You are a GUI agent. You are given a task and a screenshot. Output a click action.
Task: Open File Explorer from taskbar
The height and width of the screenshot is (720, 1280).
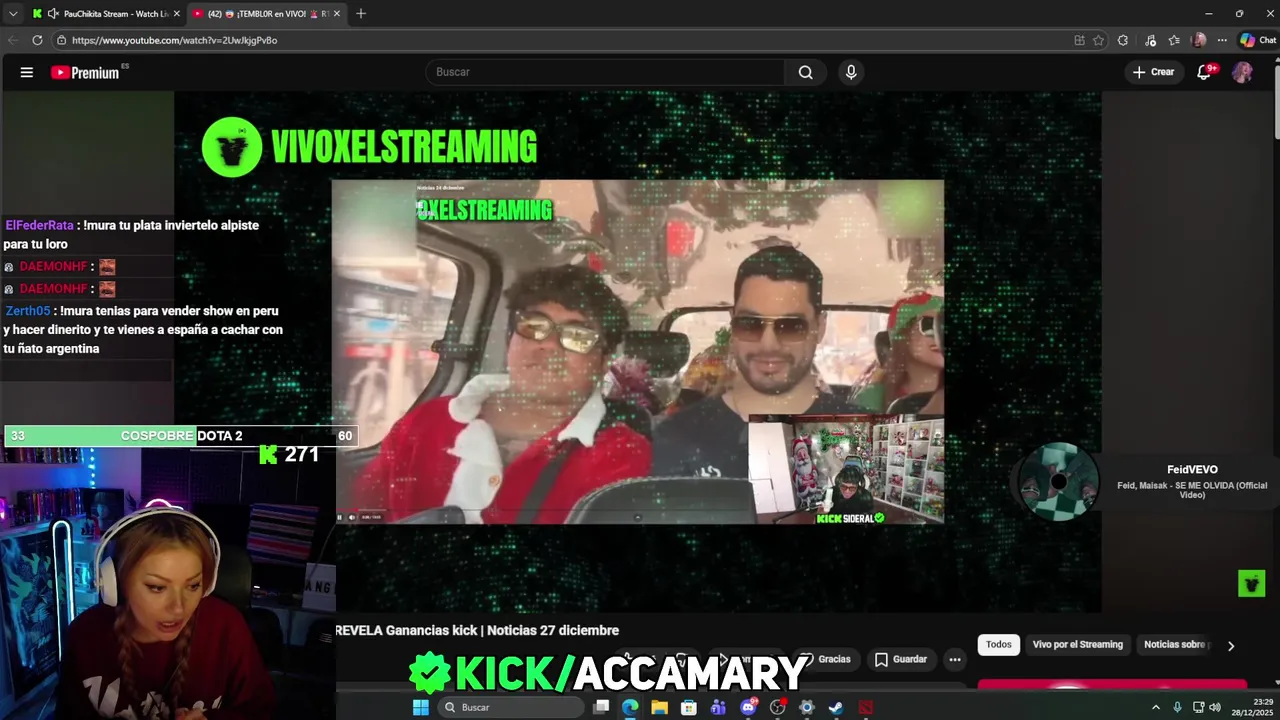click(659, 707)
